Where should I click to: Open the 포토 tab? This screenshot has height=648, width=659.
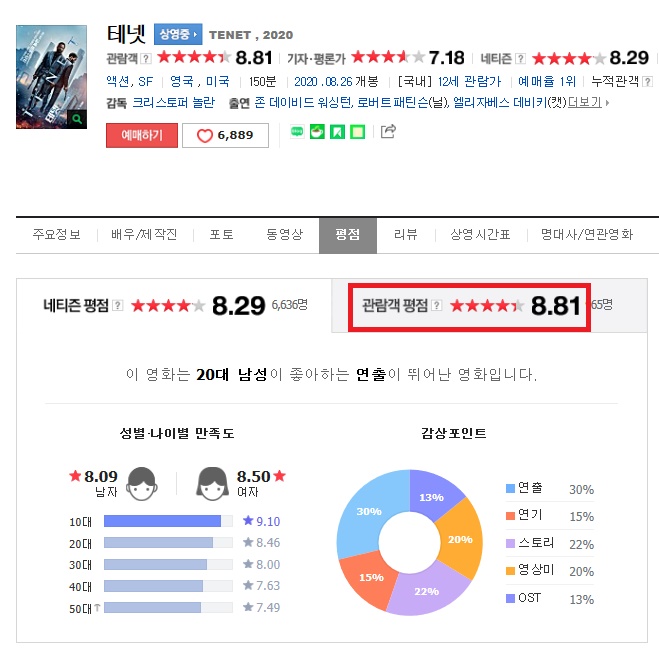pos(221,234)
